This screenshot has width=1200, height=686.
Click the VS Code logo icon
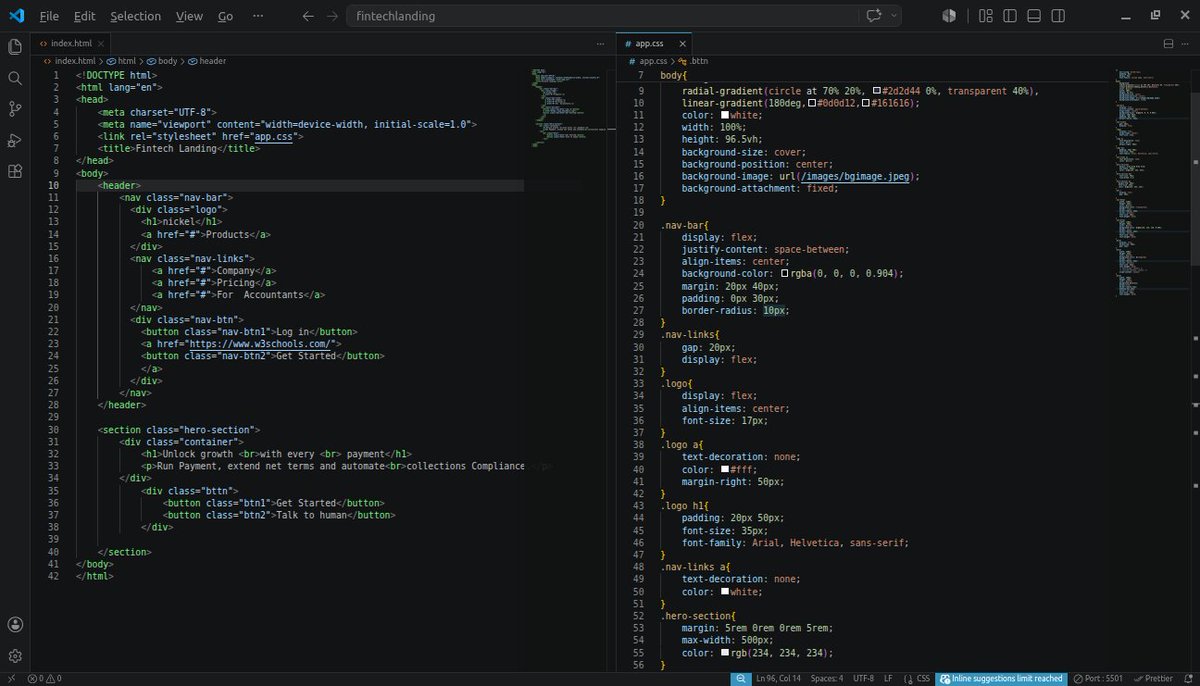16,16
